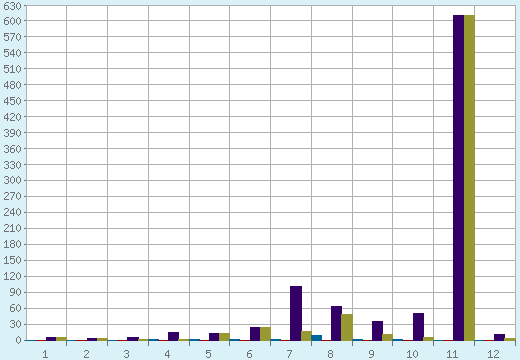Click the olive bar in month 8
This screenshot has width=520, height=360.
click(347, 327)
